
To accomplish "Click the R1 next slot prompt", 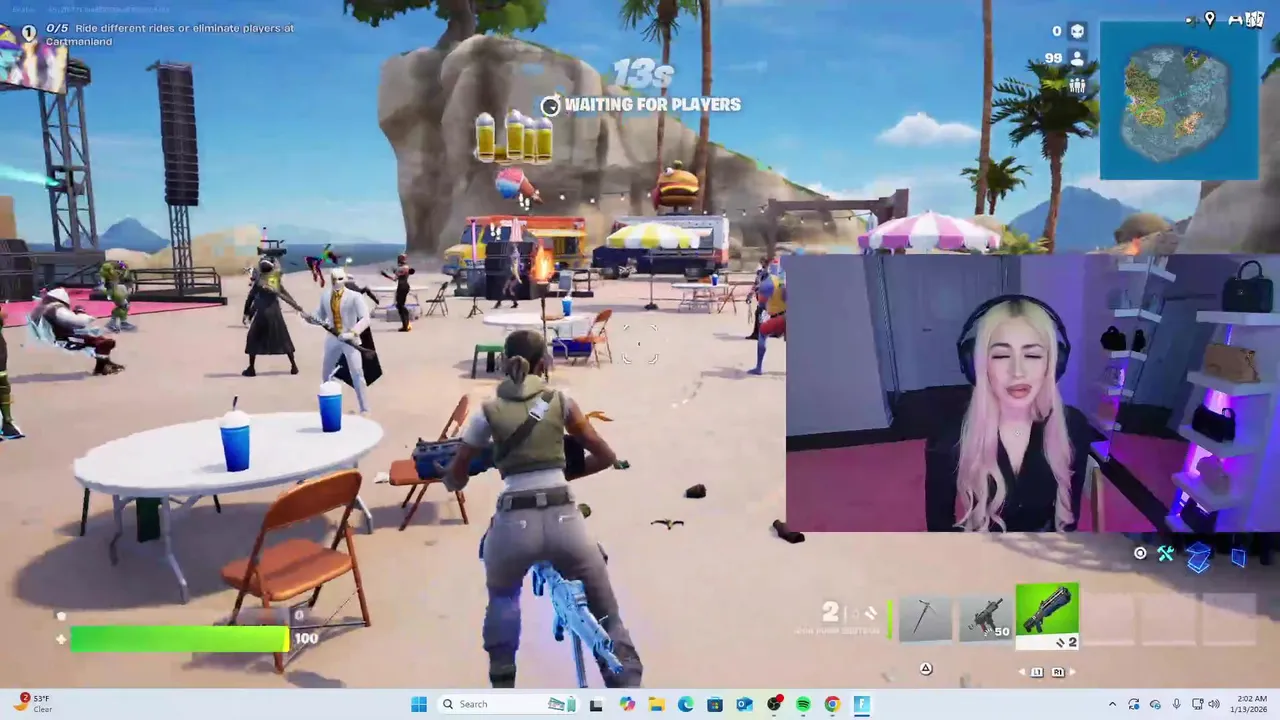I will tap(1058, 672).
